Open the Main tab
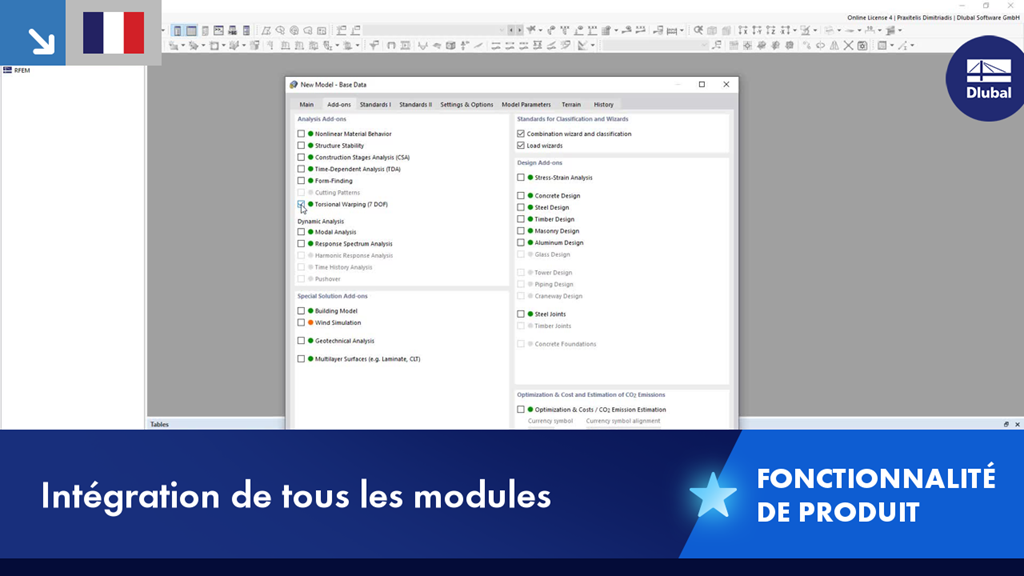The height and width of the screenshot is (576, 1024). [x=306, y=104]
